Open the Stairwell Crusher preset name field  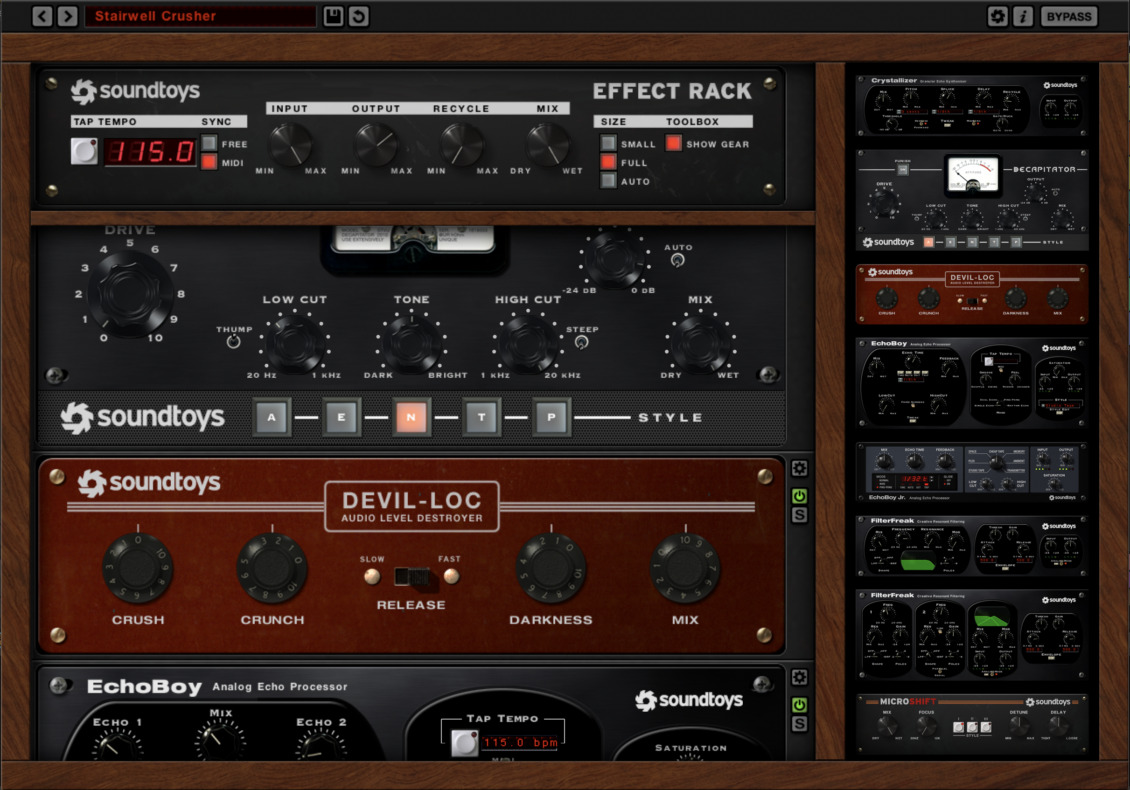(x=200, y=16)
